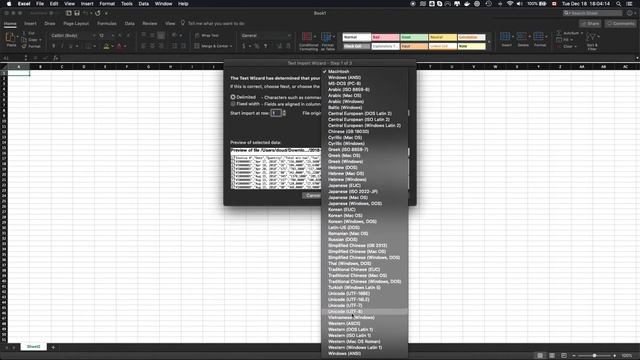Click the Spotlight search icon in menu bar
Screen dimensions: 640x360
pyautogui.click(x=619, y=4)
